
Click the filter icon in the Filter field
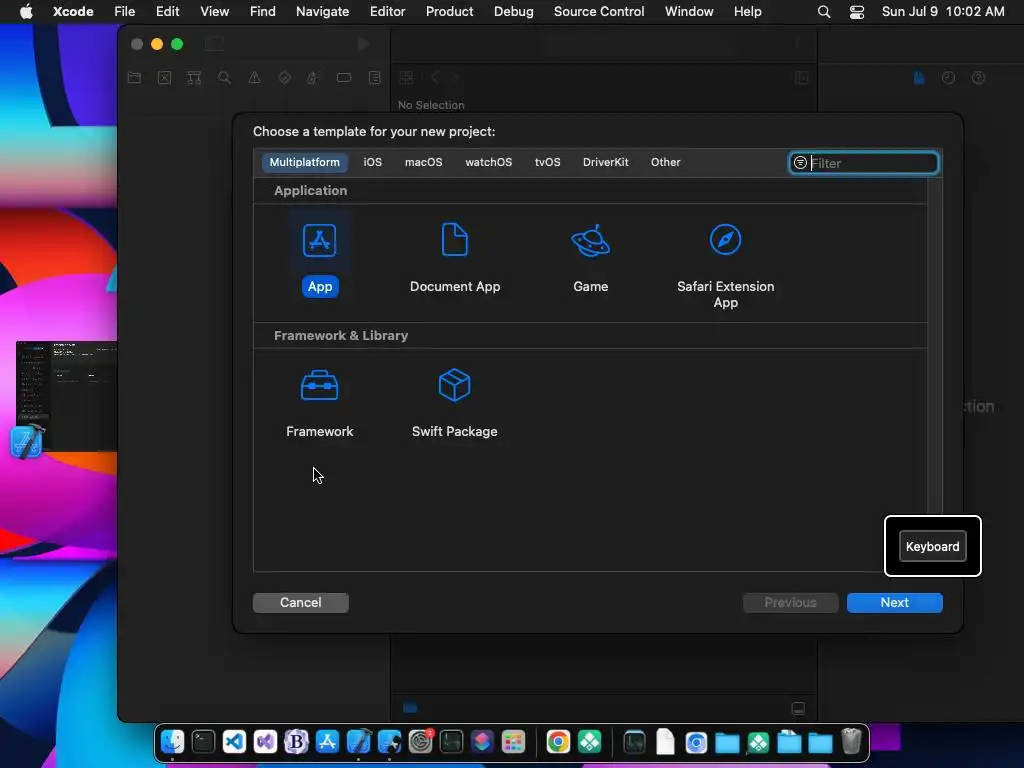(800, 163)
